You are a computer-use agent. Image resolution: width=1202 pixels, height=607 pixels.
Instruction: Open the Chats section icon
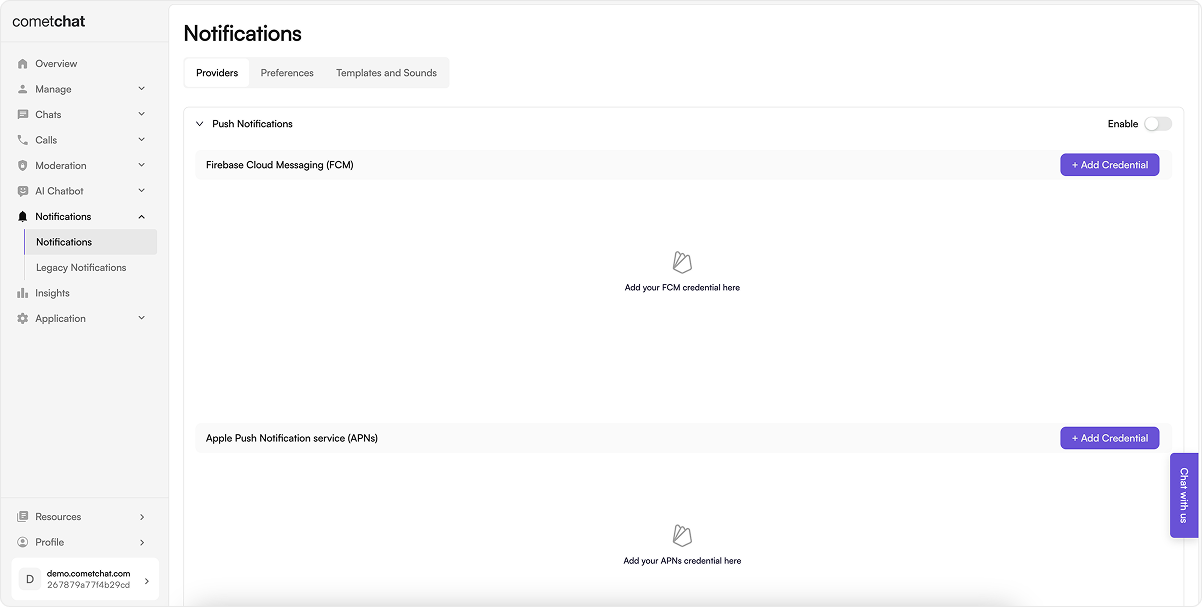22,114
